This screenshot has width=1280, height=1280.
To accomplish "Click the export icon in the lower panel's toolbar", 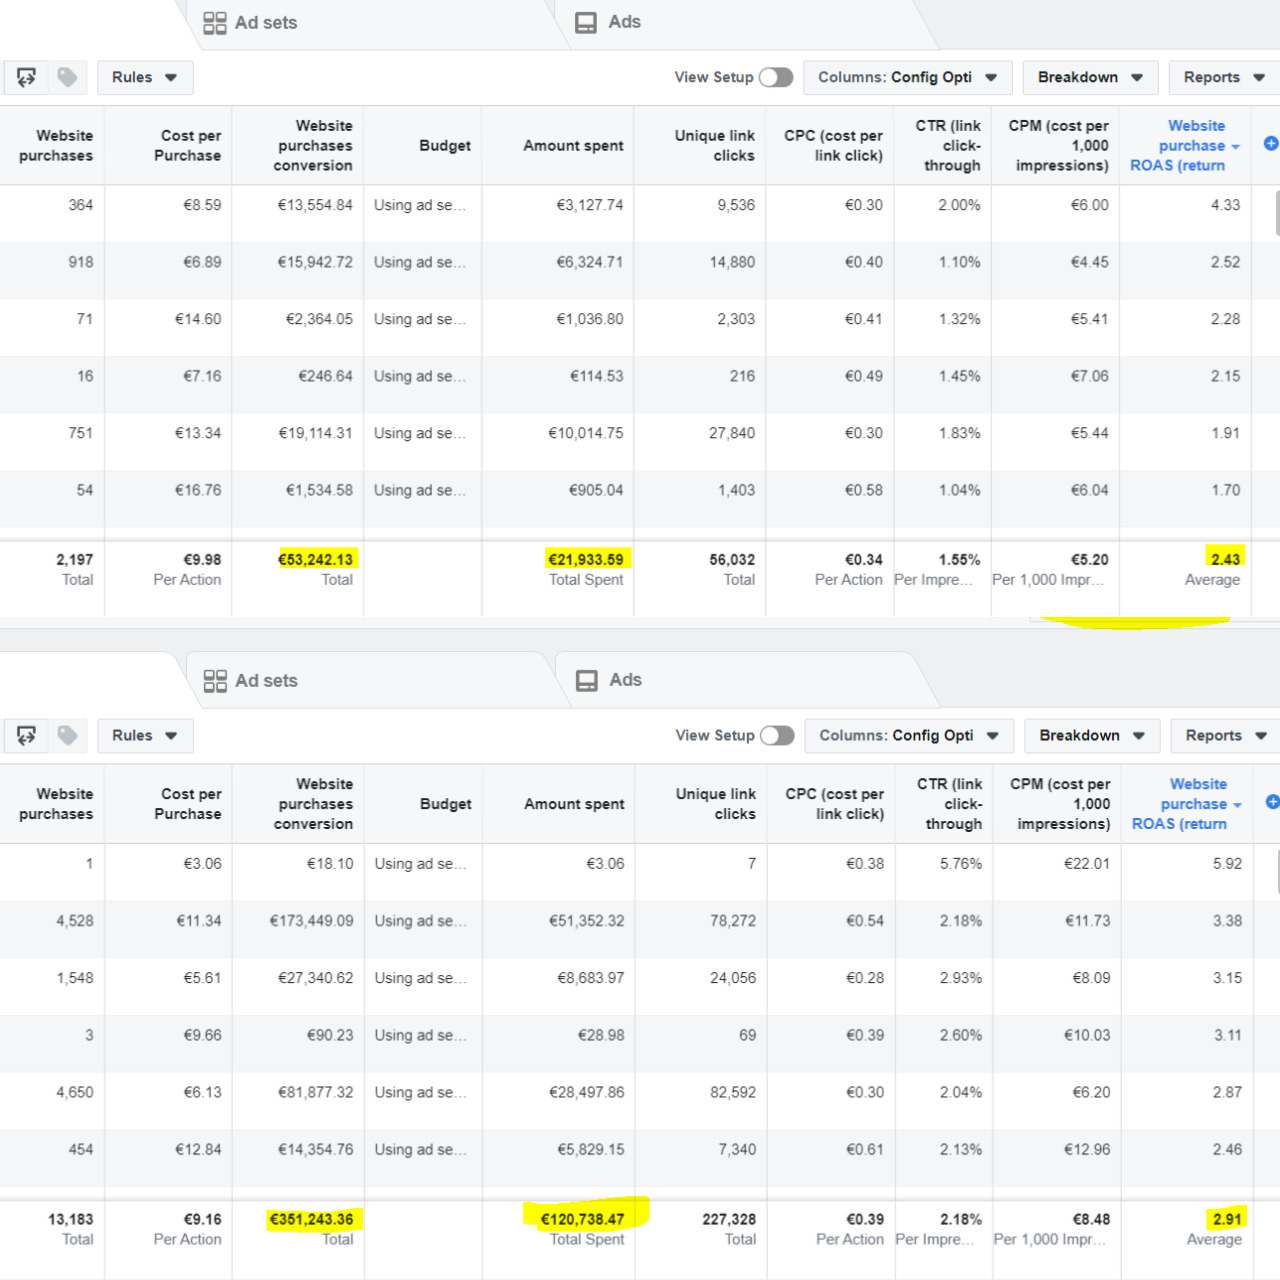I will (26, 735).
